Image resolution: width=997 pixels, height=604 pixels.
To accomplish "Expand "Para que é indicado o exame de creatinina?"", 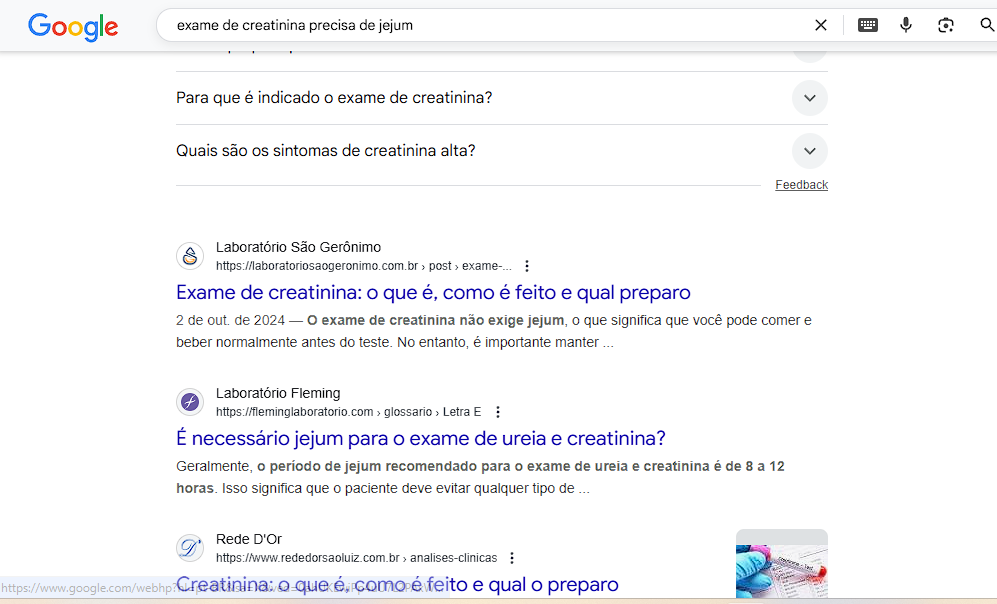I will 809,98.
